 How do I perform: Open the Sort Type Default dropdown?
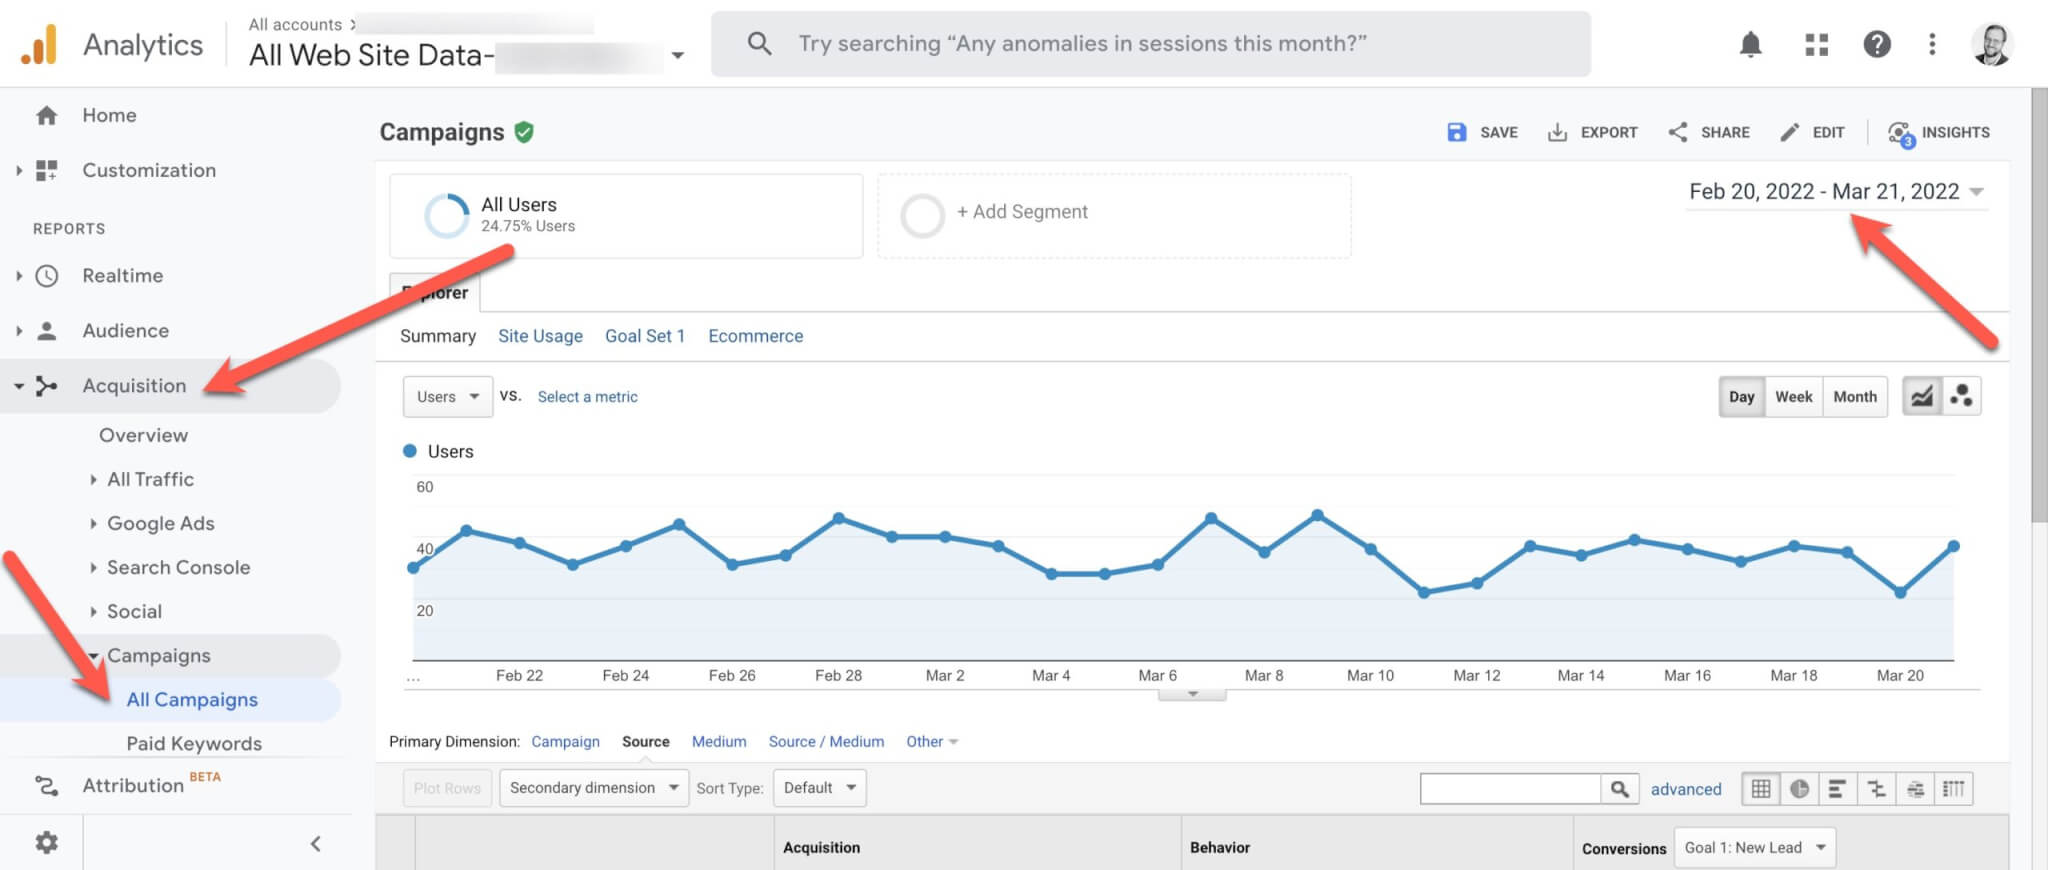tap(820, 788)
